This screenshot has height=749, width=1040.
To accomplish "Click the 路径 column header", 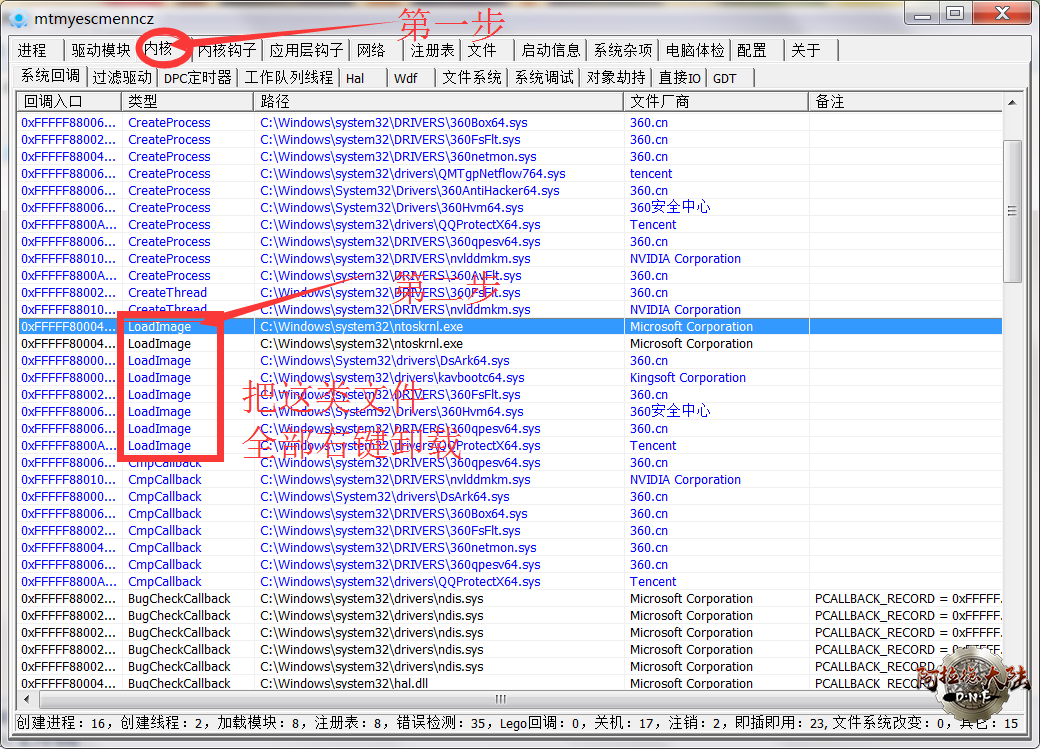I will click(438, 101).
